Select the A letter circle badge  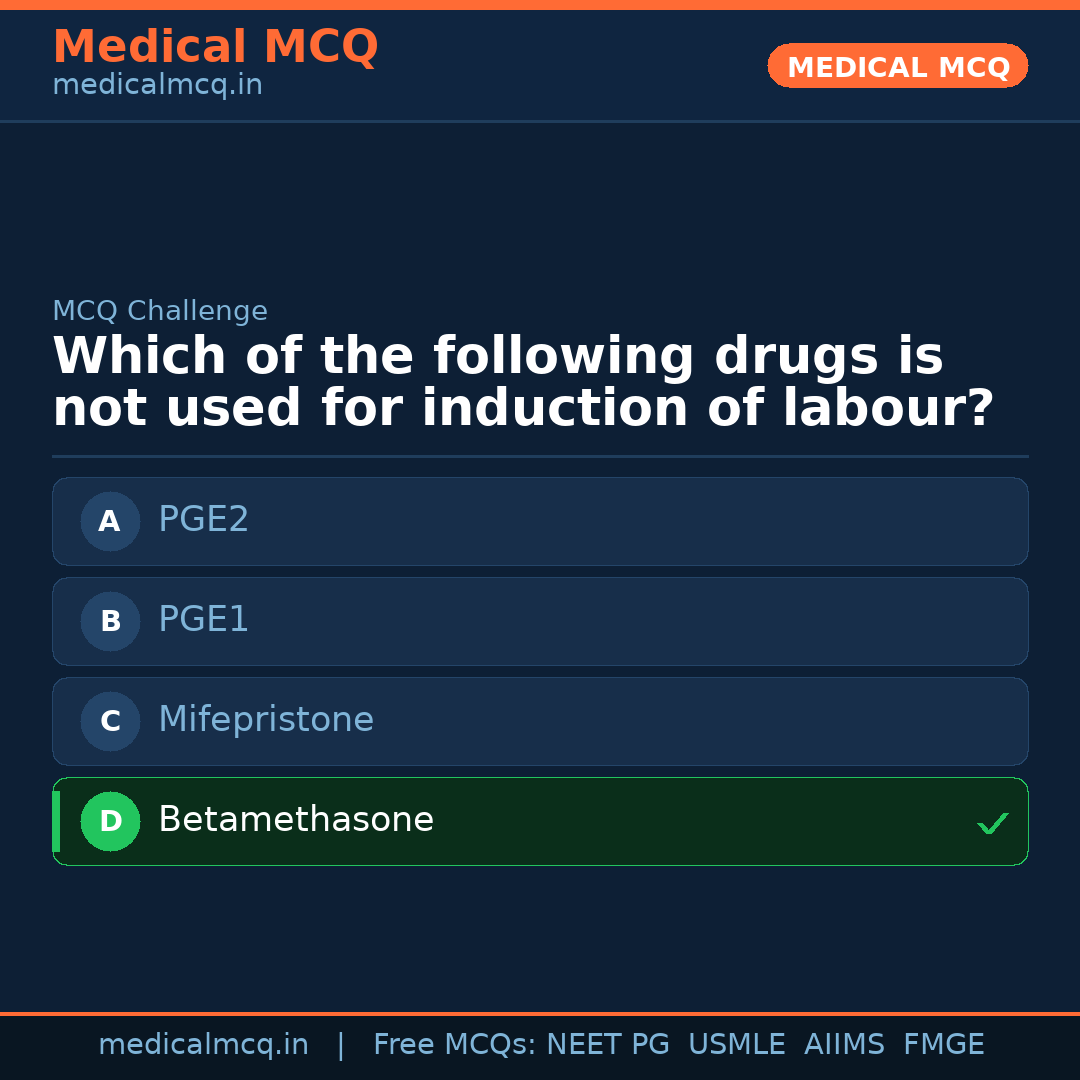tap(110, 521)
